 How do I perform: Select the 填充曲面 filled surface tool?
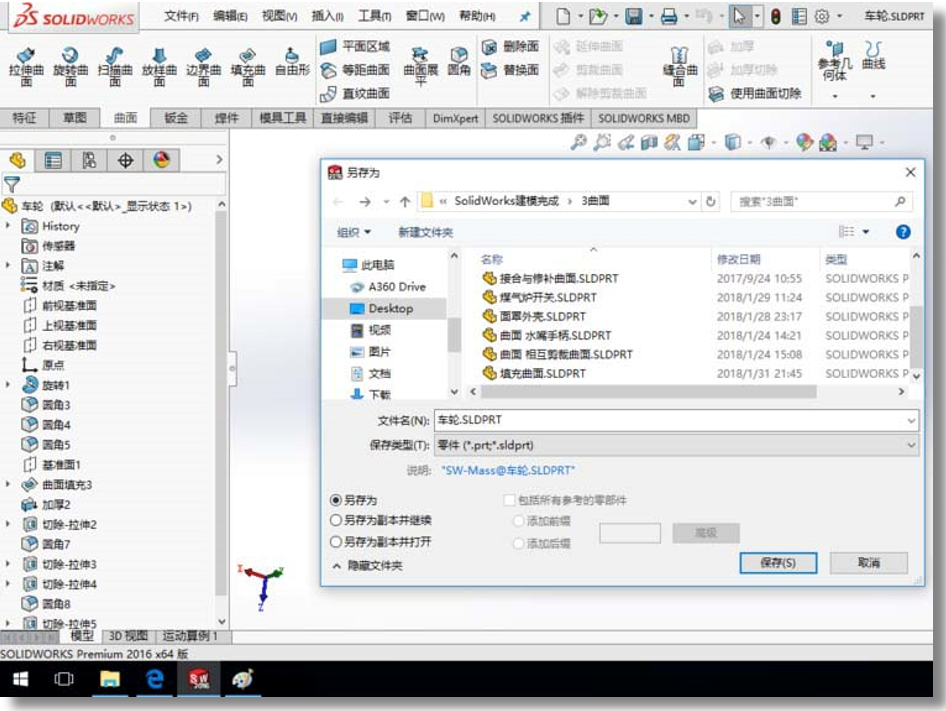click(248, 68)
